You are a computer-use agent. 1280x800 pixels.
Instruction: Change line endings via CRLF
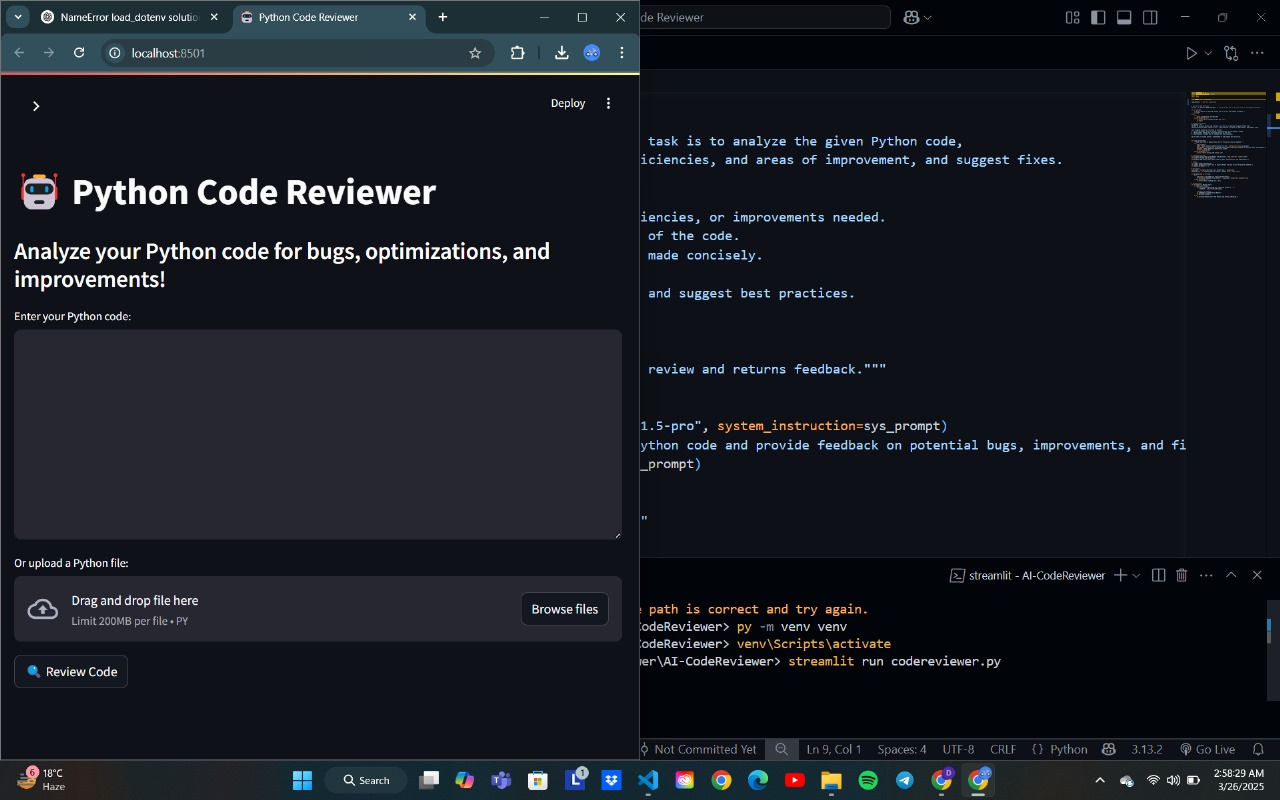point(1003,749)
